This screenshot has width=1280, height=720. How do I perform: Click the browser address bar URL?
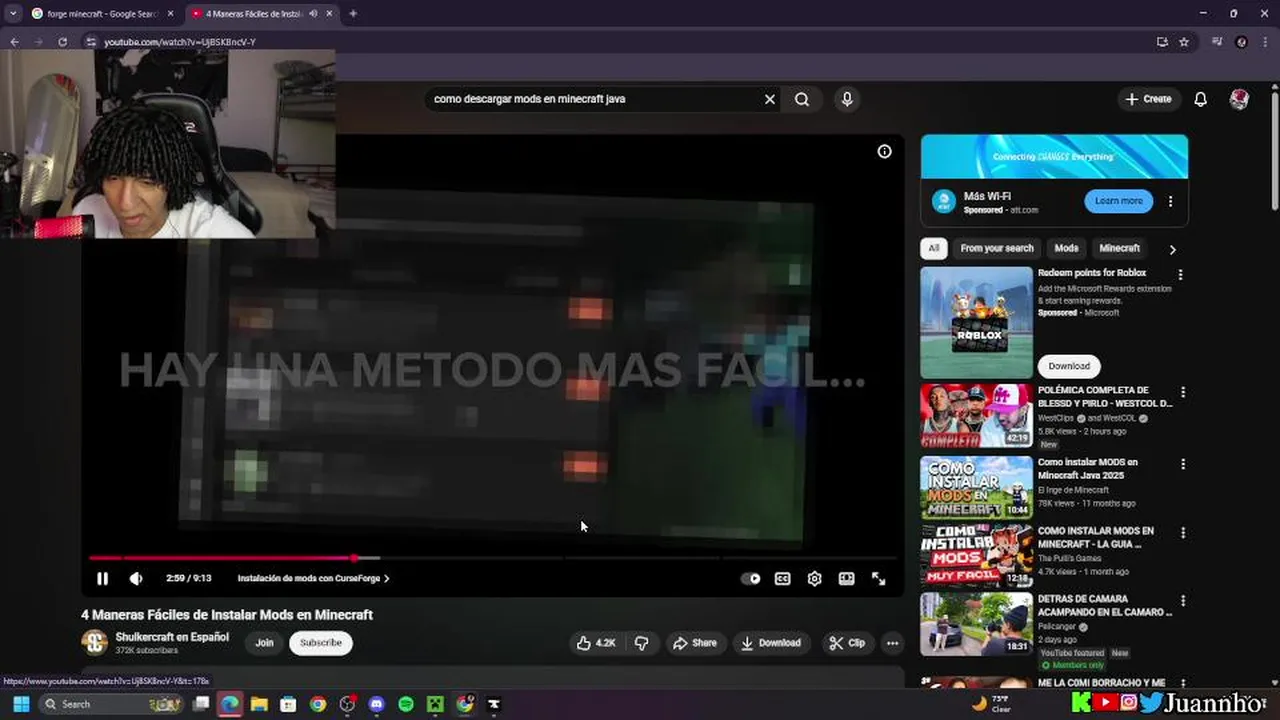click(180, 42)
